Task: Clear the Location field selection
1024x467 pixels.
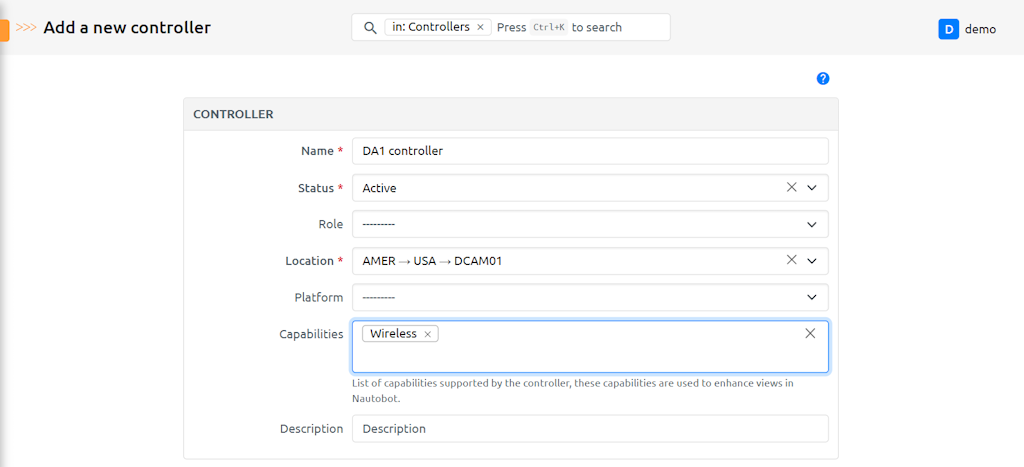Action: click(791, 260)
